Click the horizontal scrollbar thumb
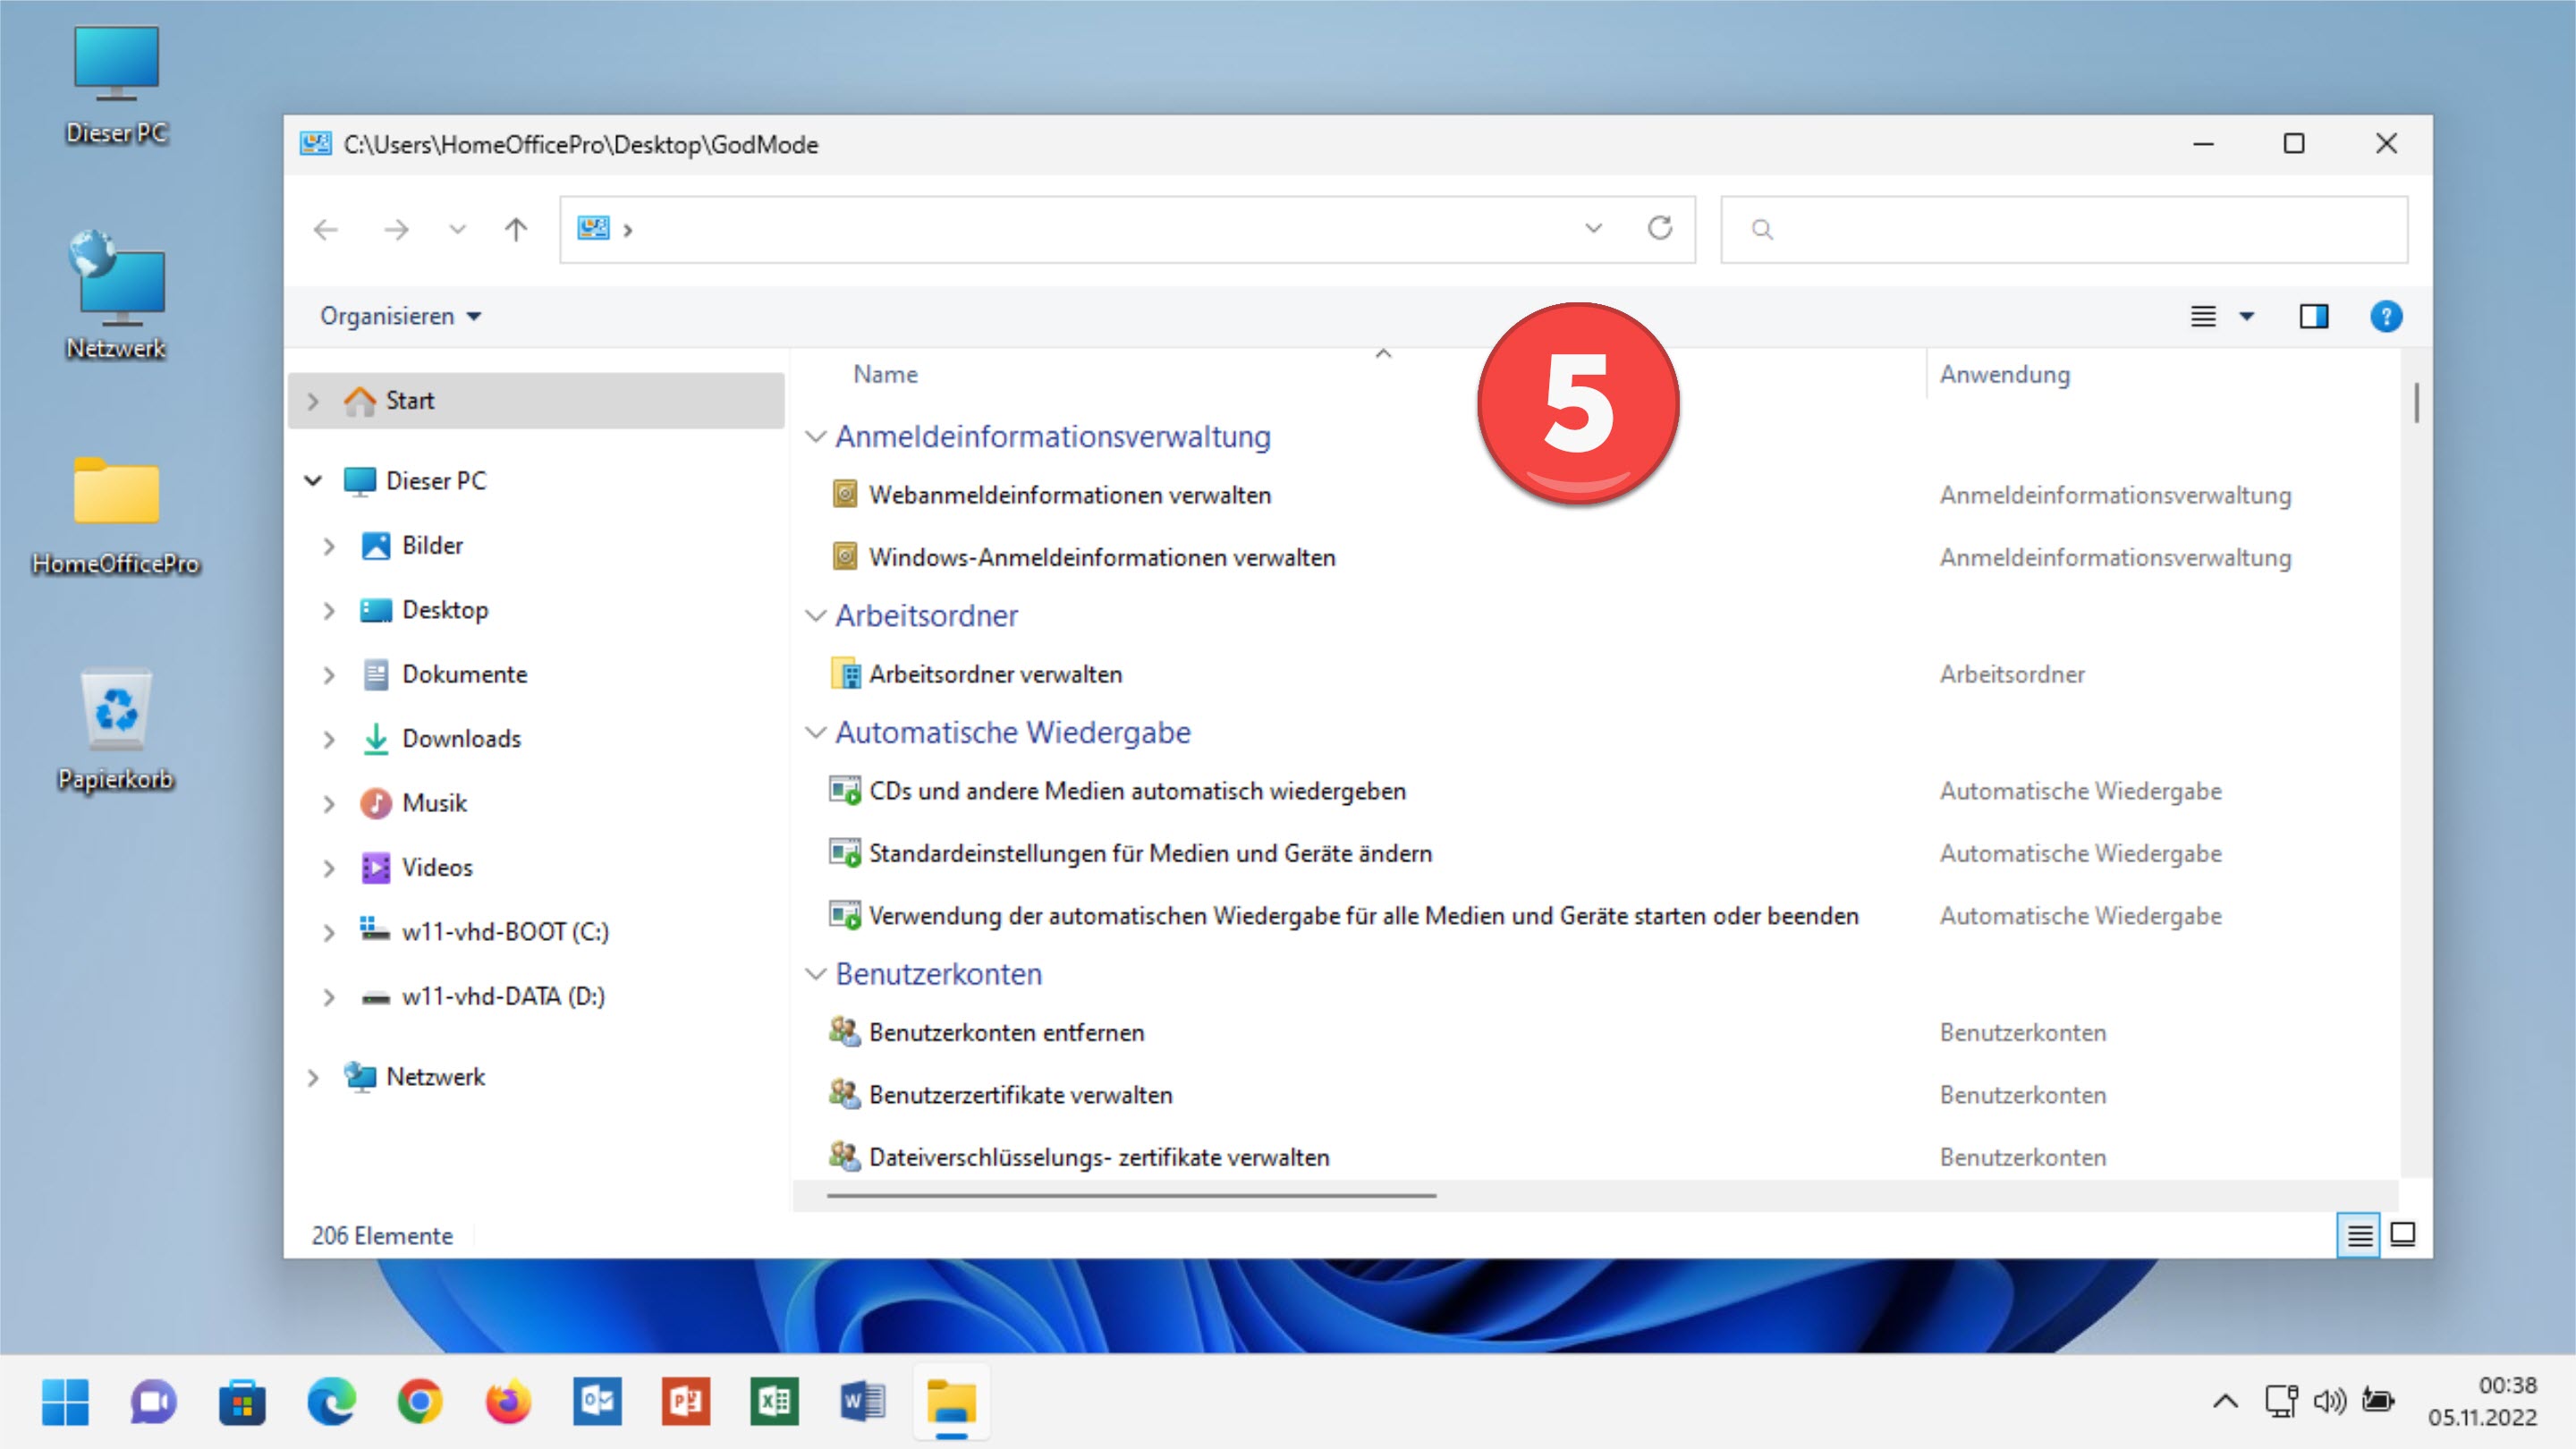2576x1449 pixels. [1130, 1195]
